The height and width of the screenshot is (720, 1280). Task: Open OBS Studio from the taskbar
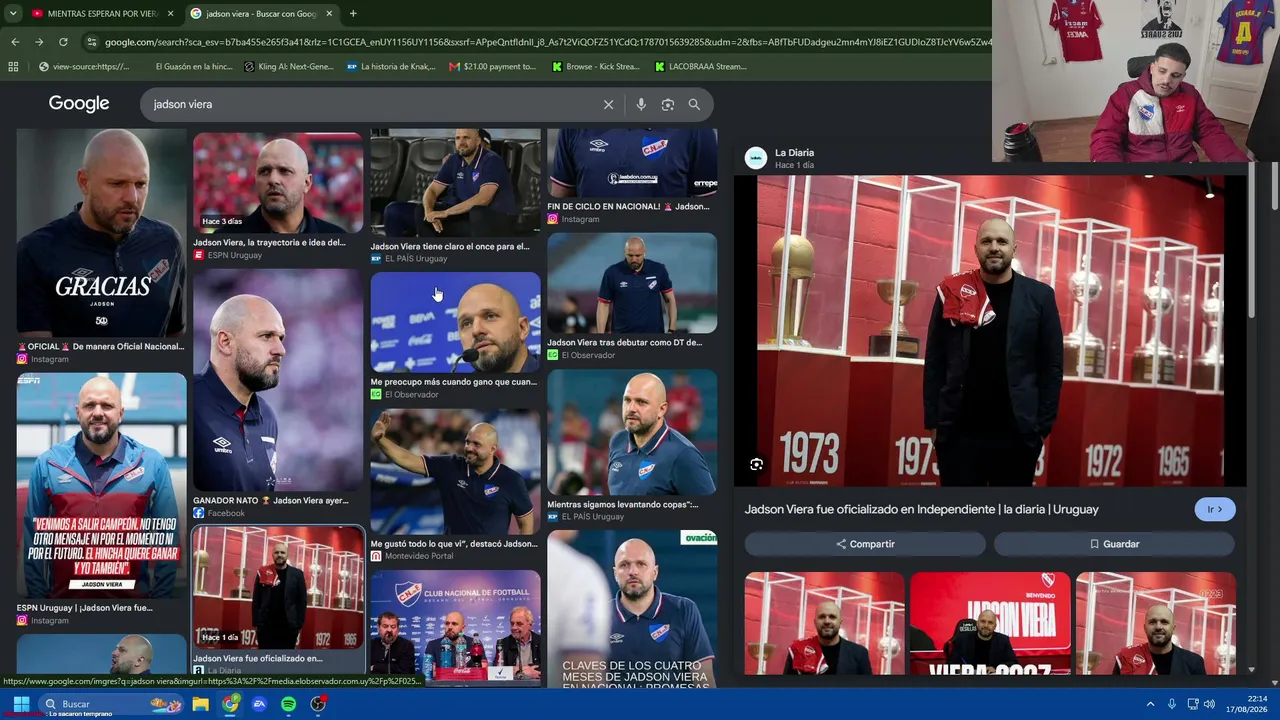point(318,704)
